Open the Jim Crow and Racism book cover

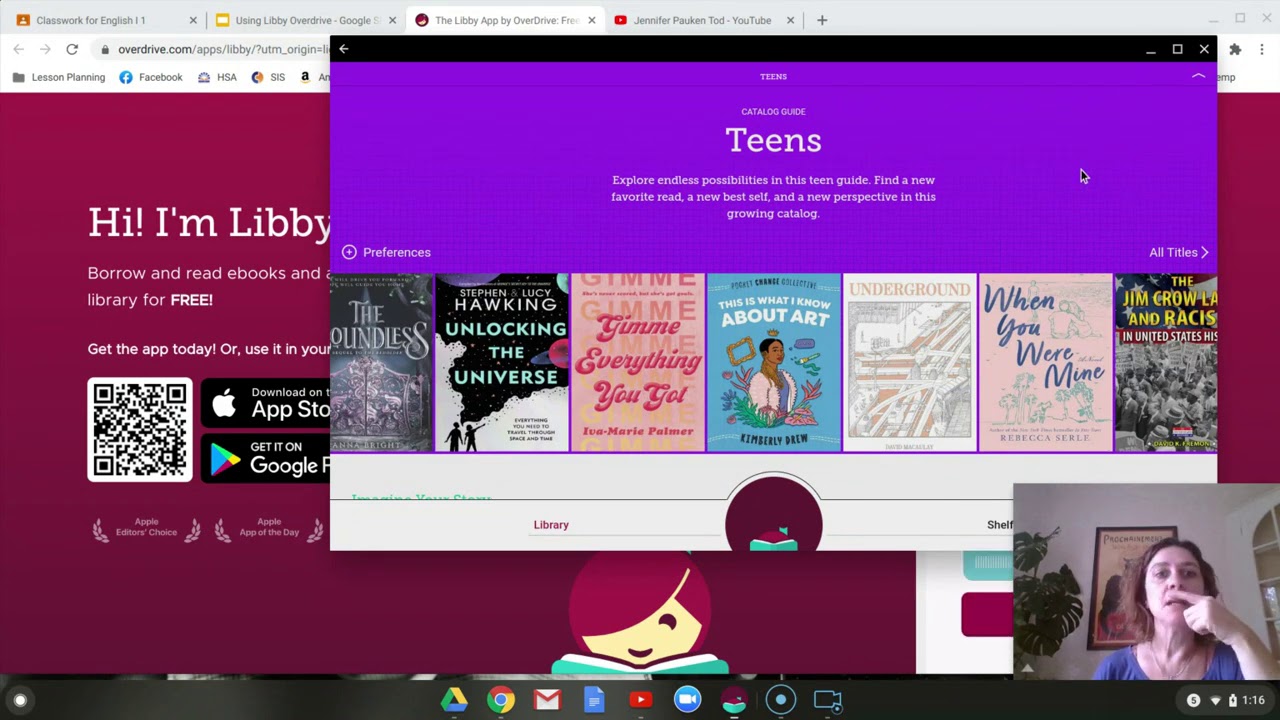pos(1166,362)
